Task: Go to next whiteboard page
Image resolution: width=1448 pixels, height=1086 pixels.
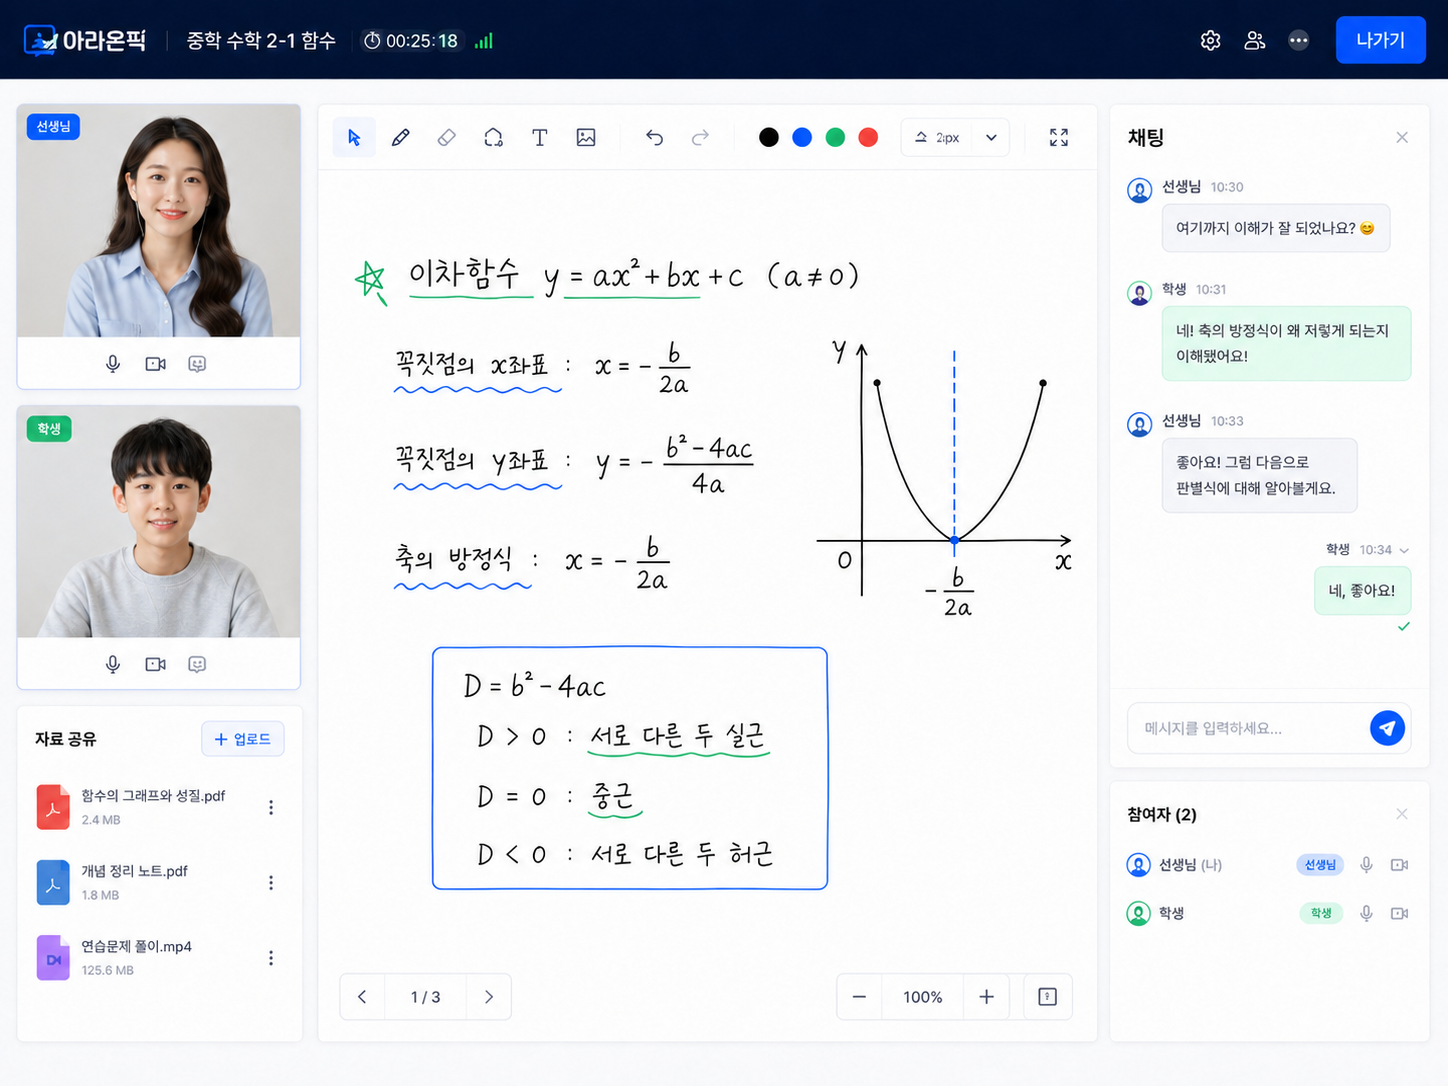Action: [x=489, y=997]
